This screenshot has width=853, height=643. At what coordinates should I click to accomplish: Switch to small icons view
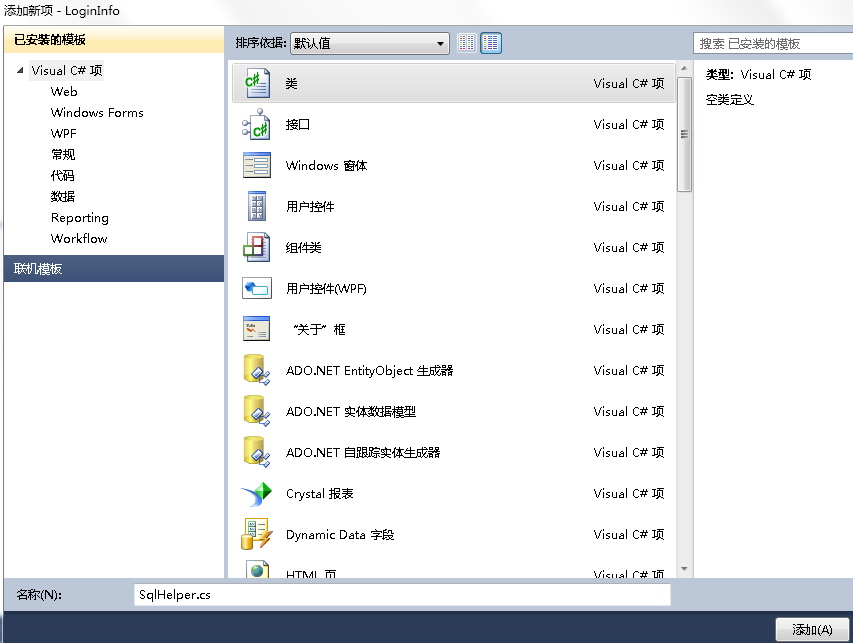pos(467,42)
